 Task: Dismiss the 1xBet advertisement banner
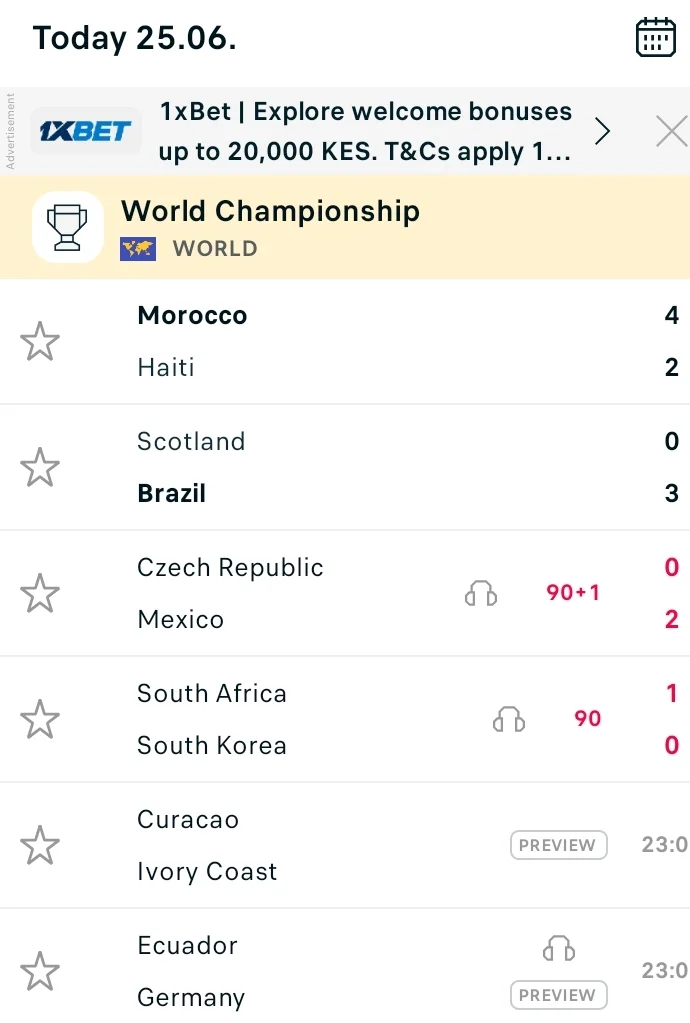[x=671, y=131]
